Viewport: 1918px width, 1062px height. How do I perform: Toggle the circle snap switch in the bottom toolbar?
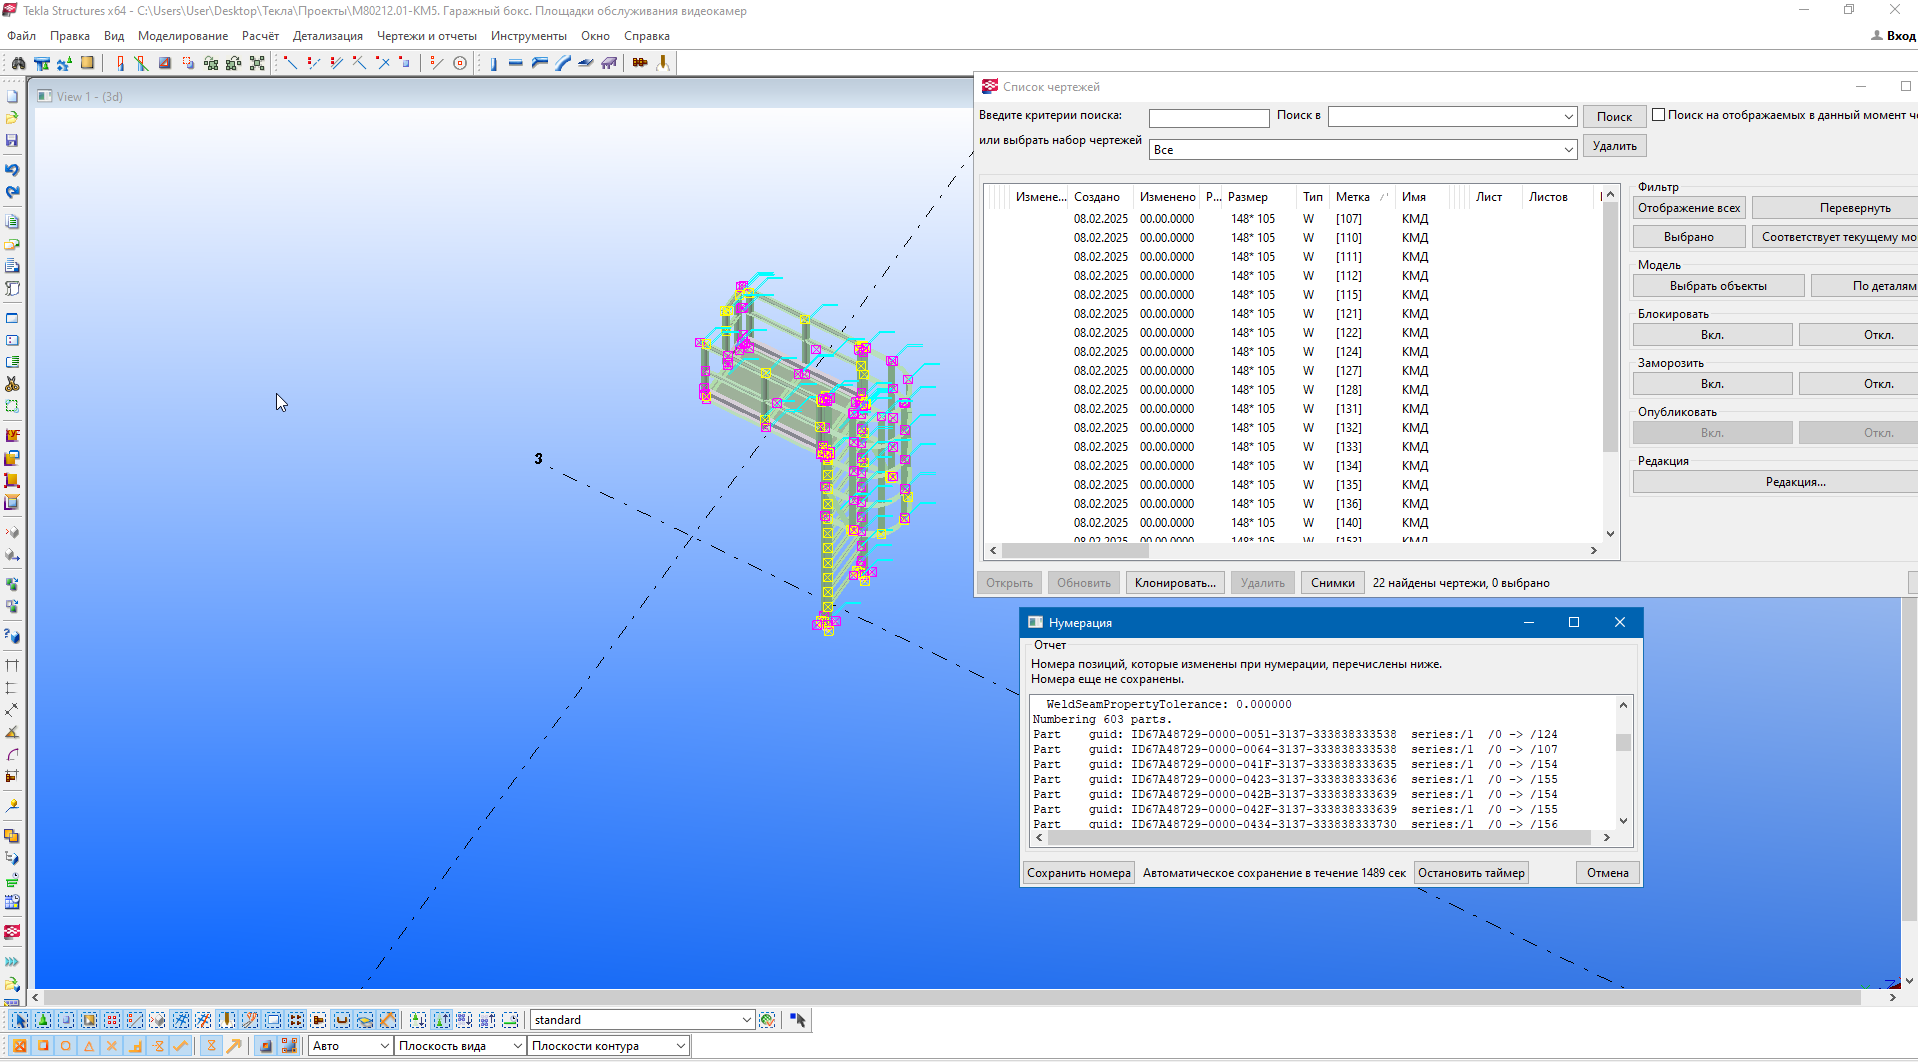click(66, 1046)
